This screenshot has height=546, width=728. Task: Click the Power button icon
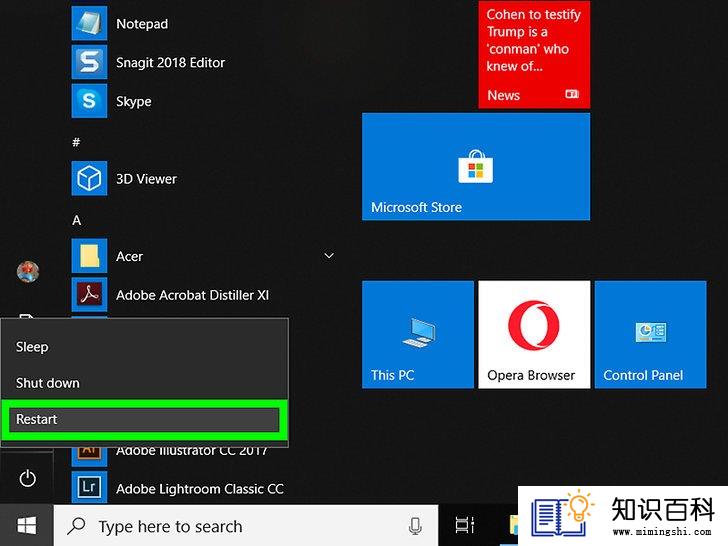27,478
